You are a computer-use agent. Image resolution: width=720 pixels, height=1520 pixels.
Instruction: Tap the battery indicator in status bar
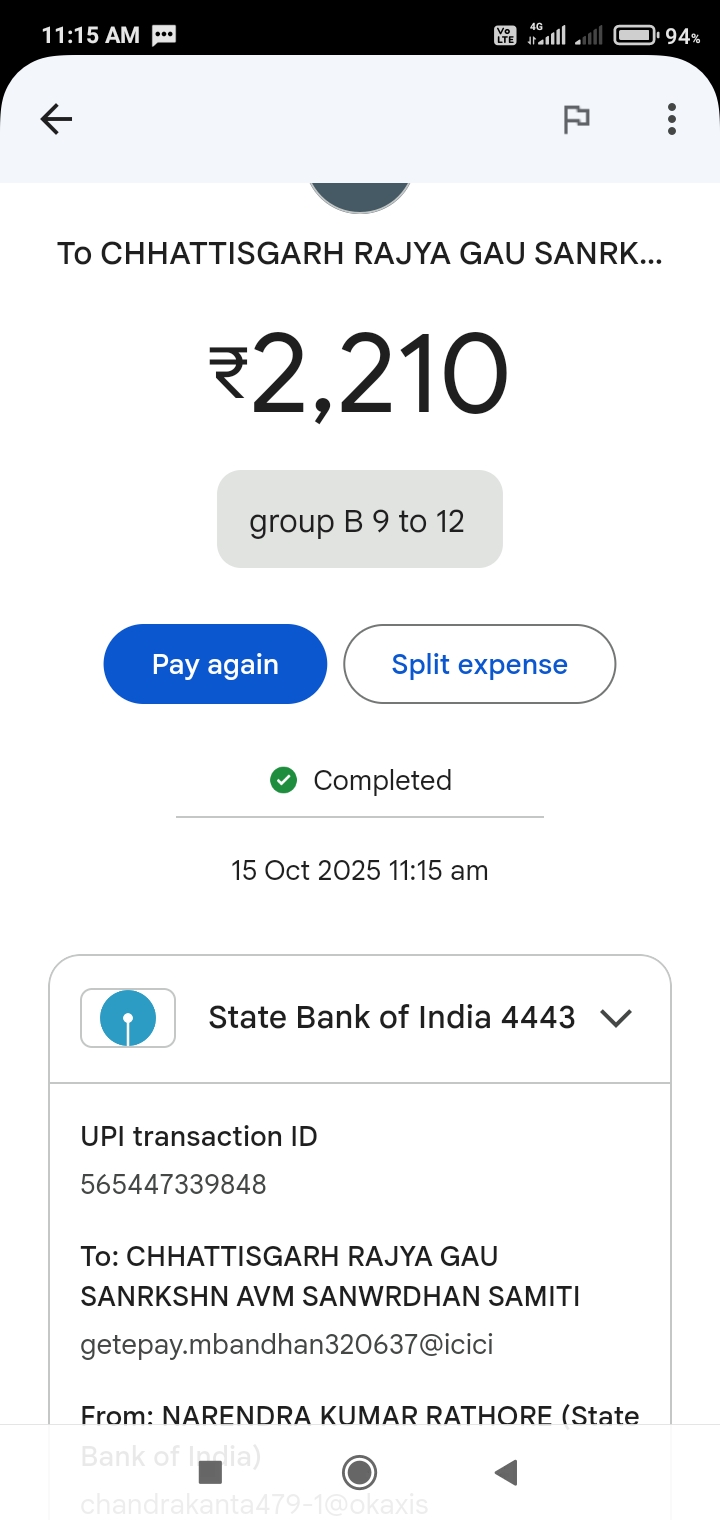[636, 36]
